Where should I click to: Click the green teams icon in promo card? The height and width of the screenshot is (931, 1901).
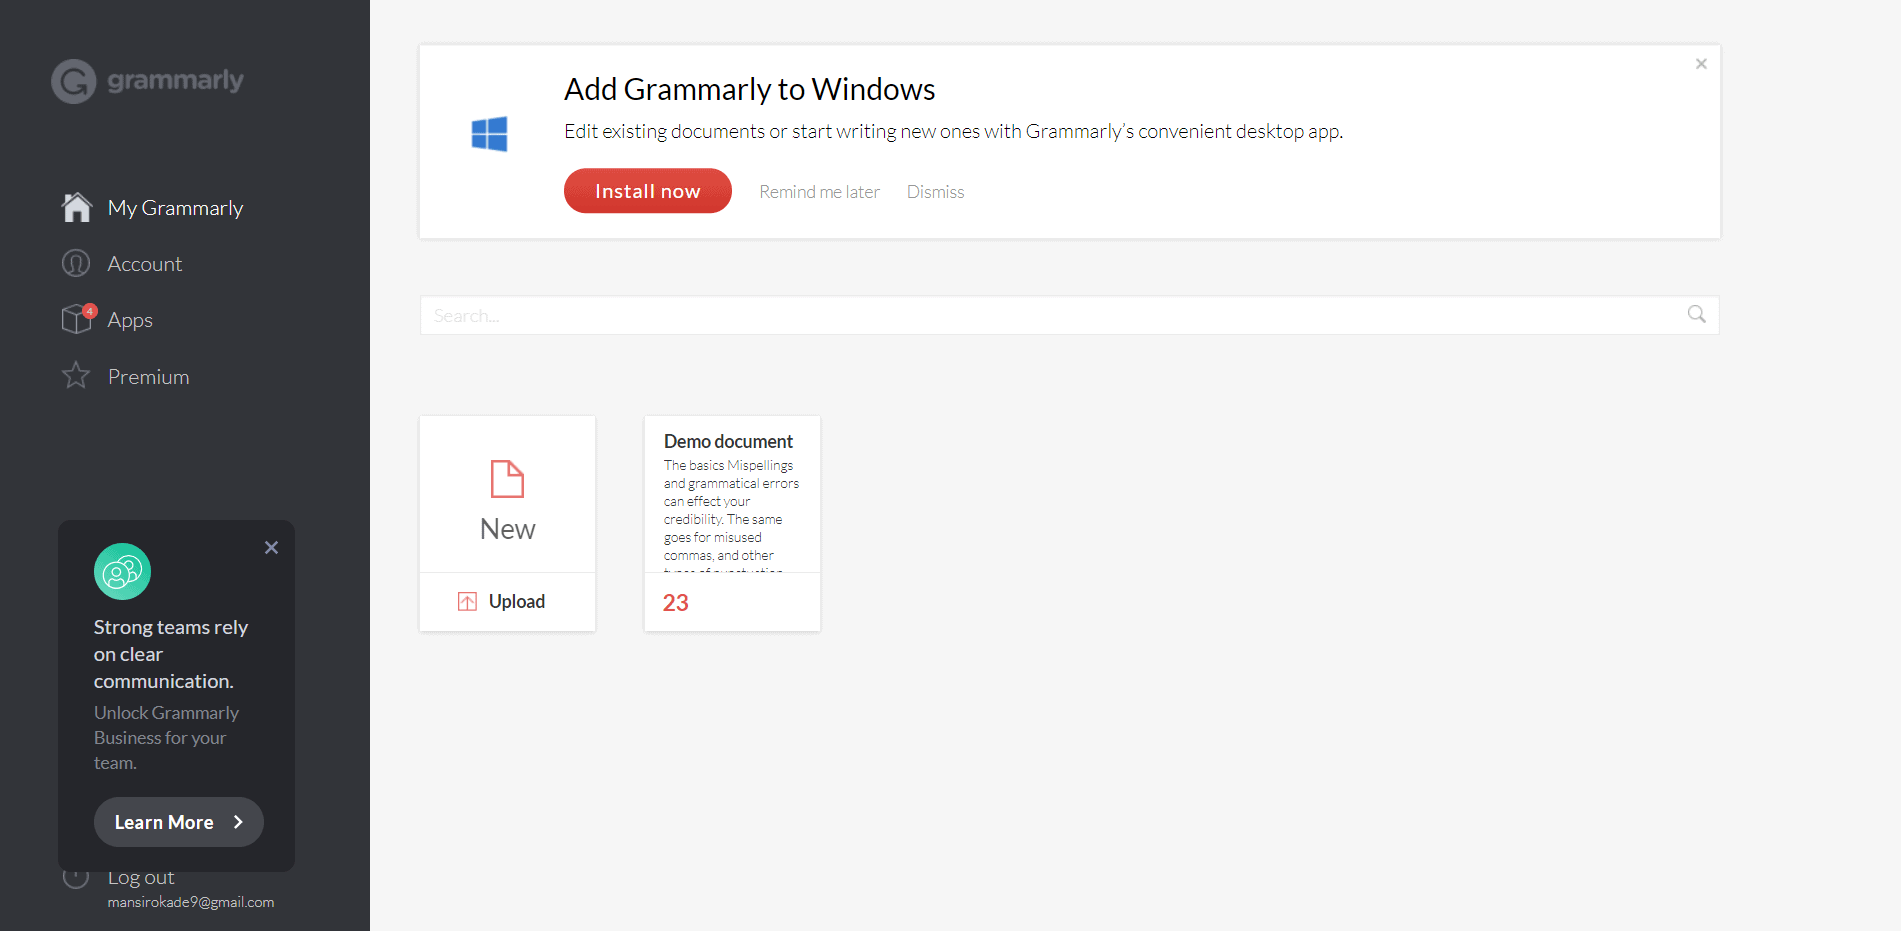[122, 572]
